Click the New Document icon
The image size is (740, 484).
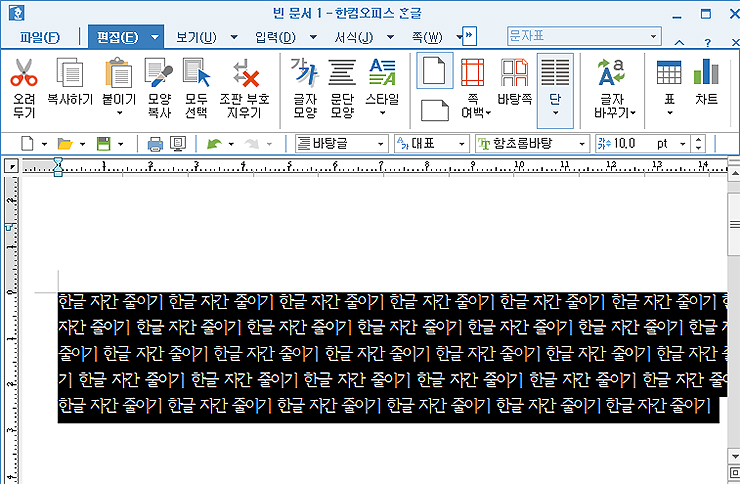coord(27,143)
